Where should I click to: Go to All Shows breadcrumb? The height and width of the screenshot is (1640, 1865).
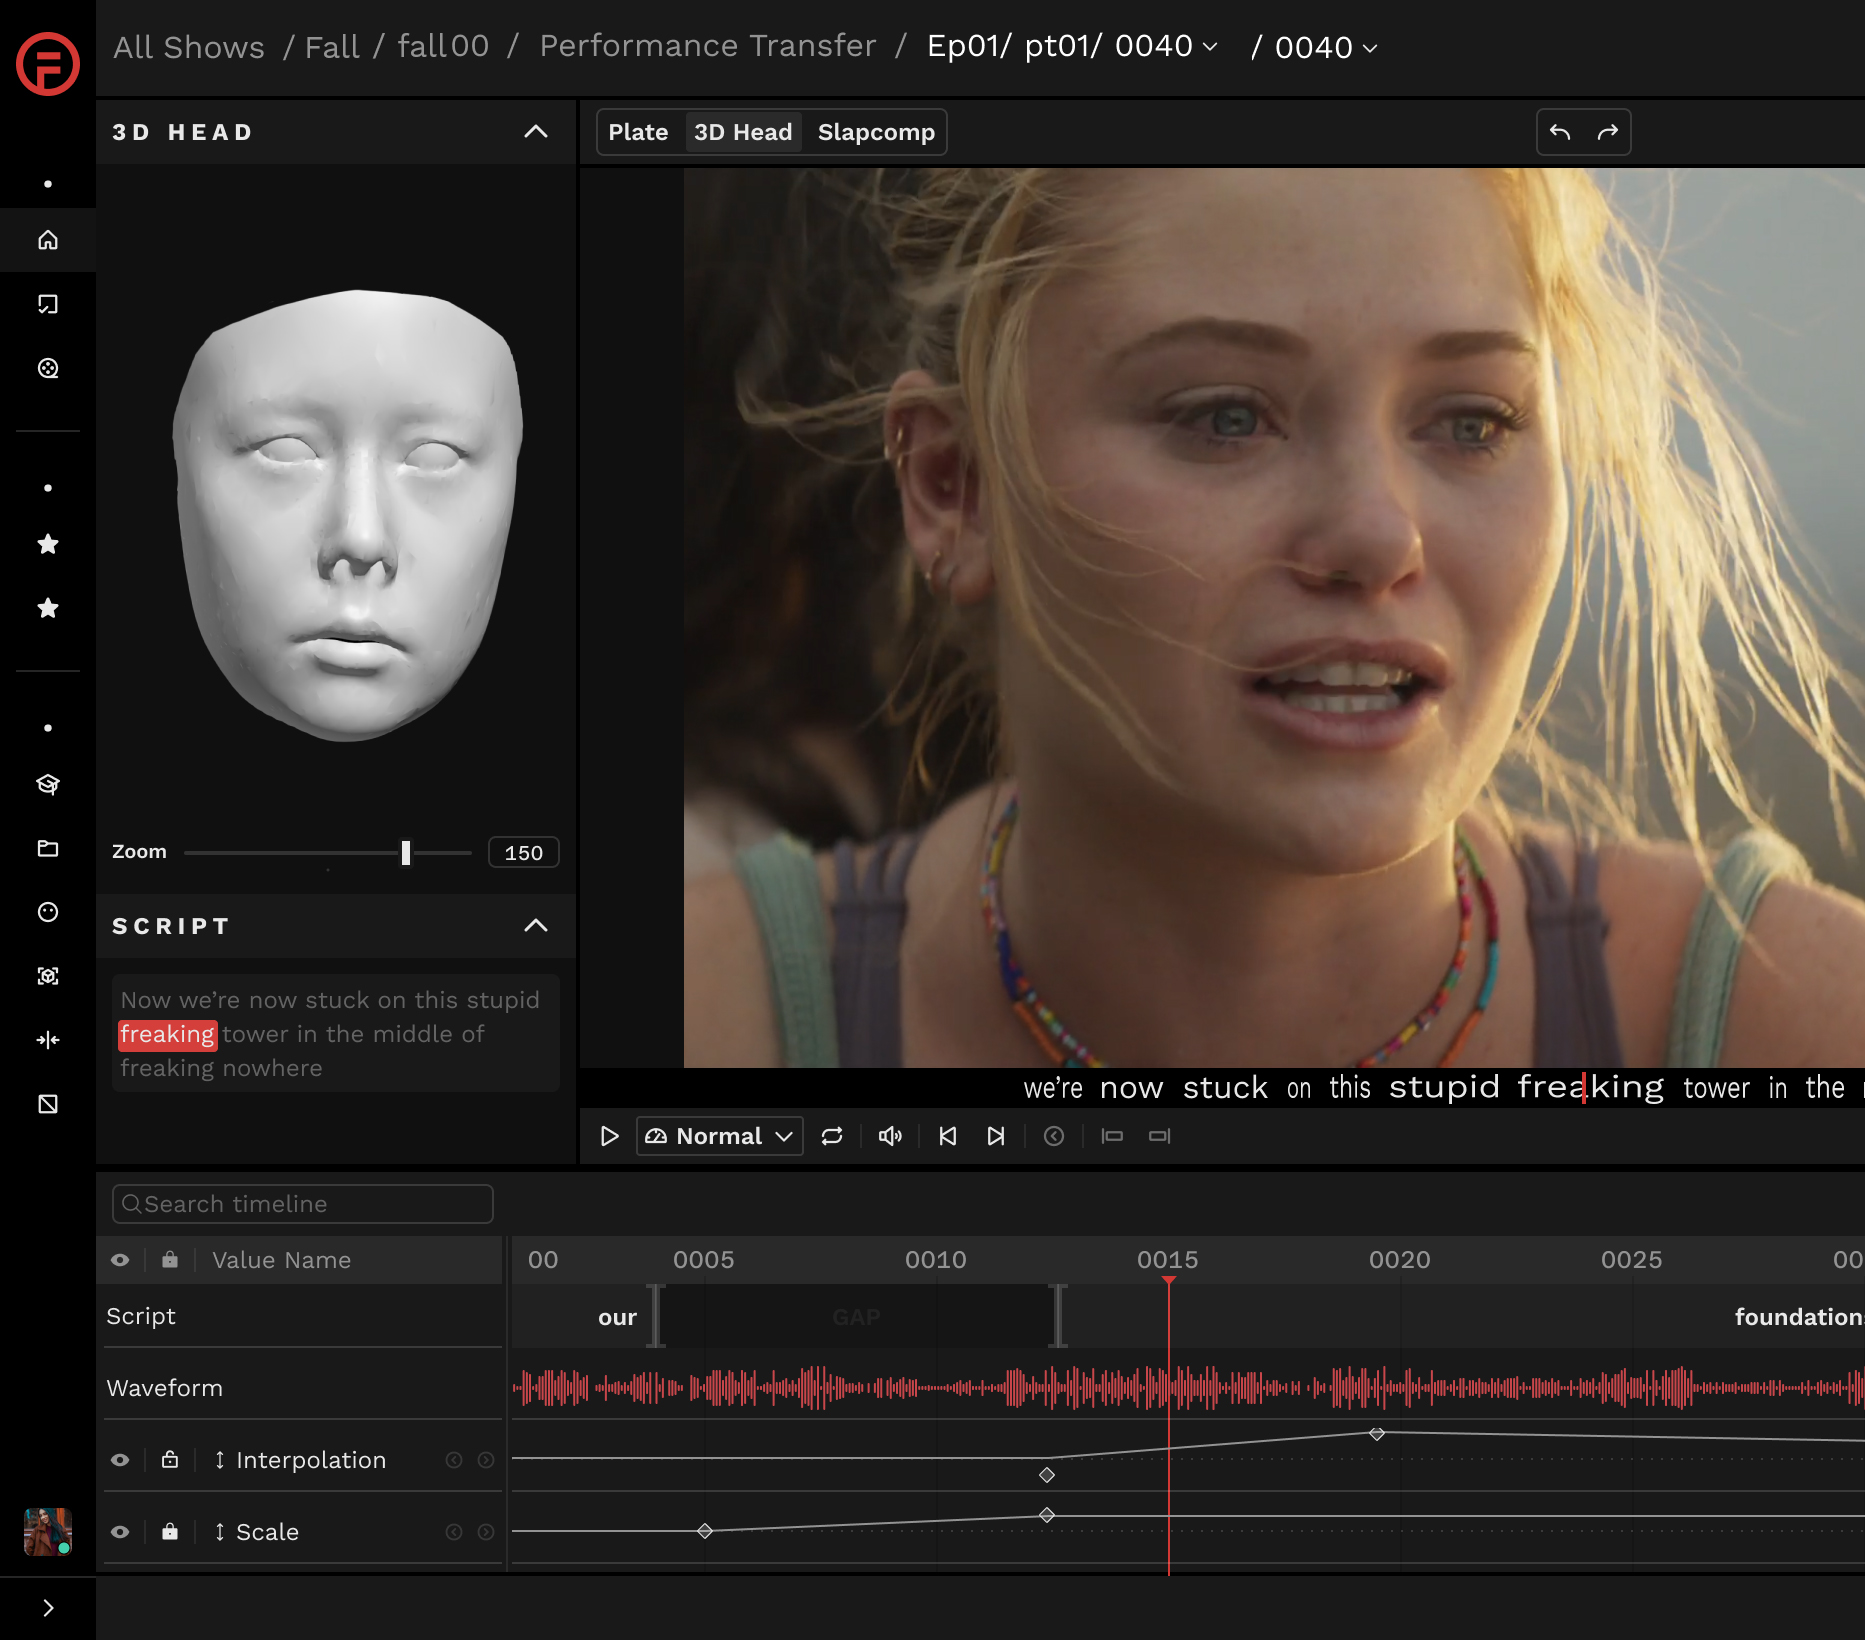coord(189,47)
